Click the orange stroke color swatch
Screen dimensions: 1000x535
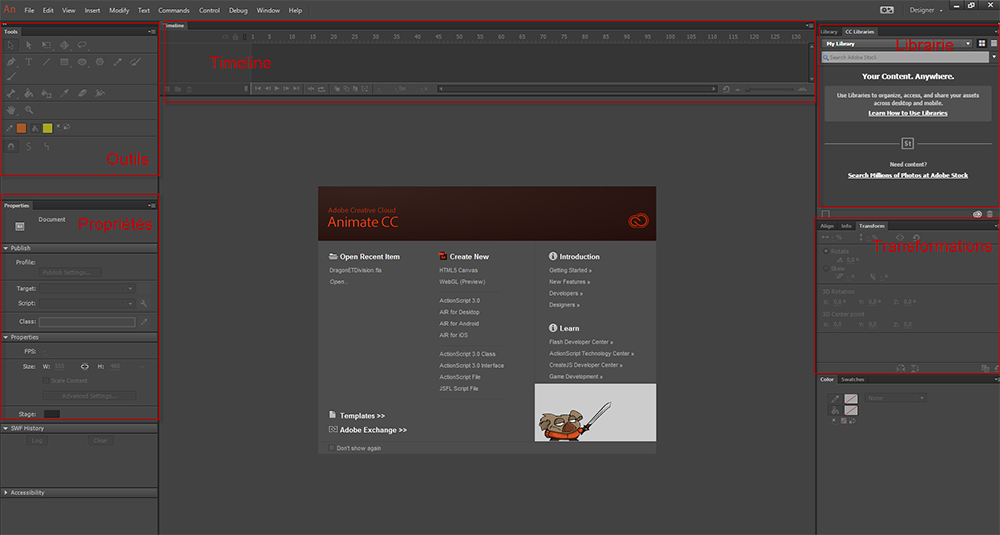[x=21, y=128]
